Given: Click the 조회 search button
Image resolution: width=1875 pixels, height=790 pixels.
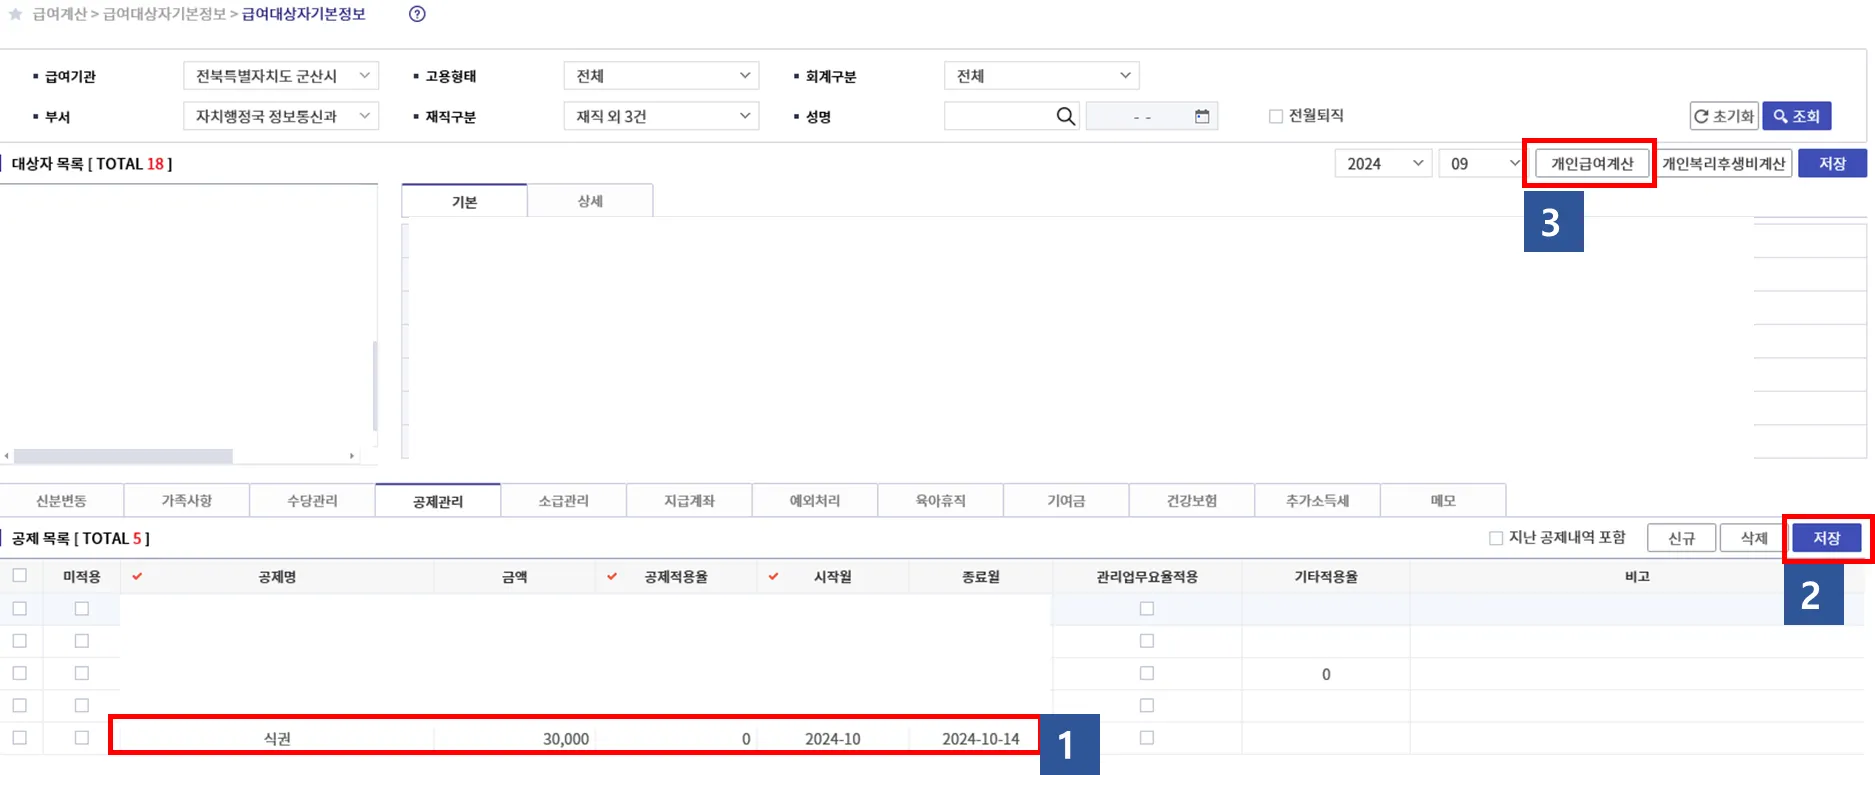Looking at the screenshot, I should 1797,116.
